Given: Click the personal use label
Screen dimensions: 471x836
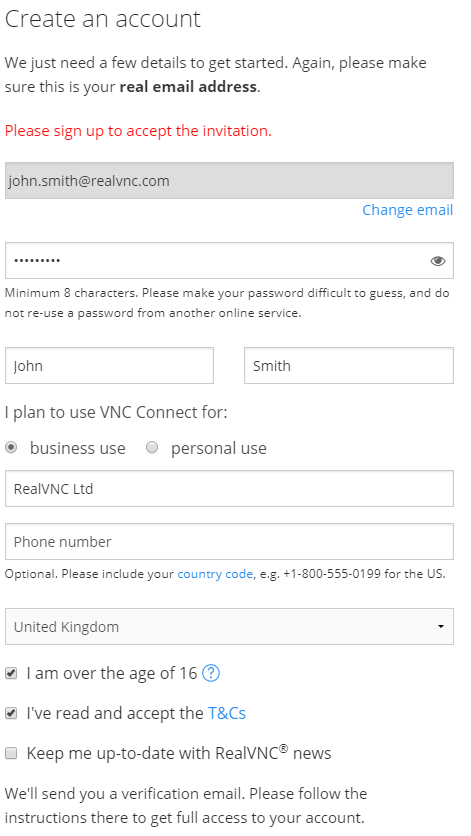Looking at the screenshot, I should [x=219, y=448].
